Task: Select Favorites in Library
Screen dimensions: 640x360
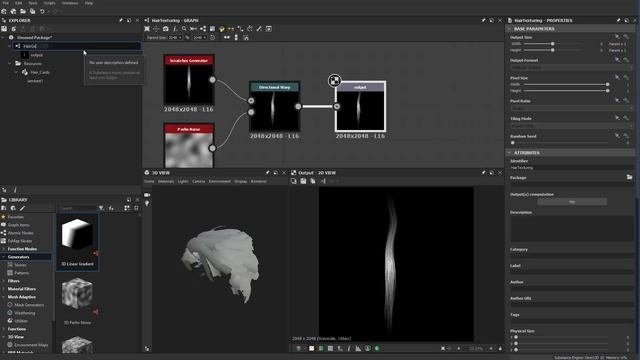Action: (x=16, y=217)
